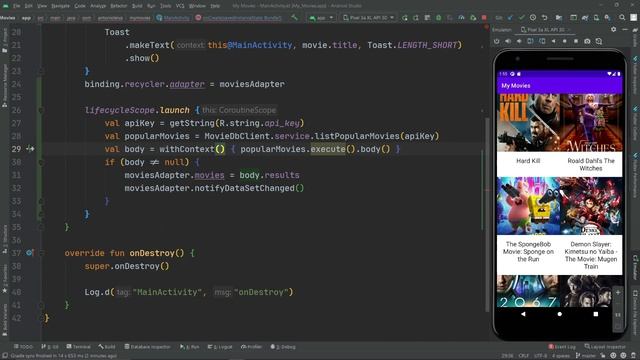
Task: Open the Profiler tool window at bottom
Action: (251, 347)
